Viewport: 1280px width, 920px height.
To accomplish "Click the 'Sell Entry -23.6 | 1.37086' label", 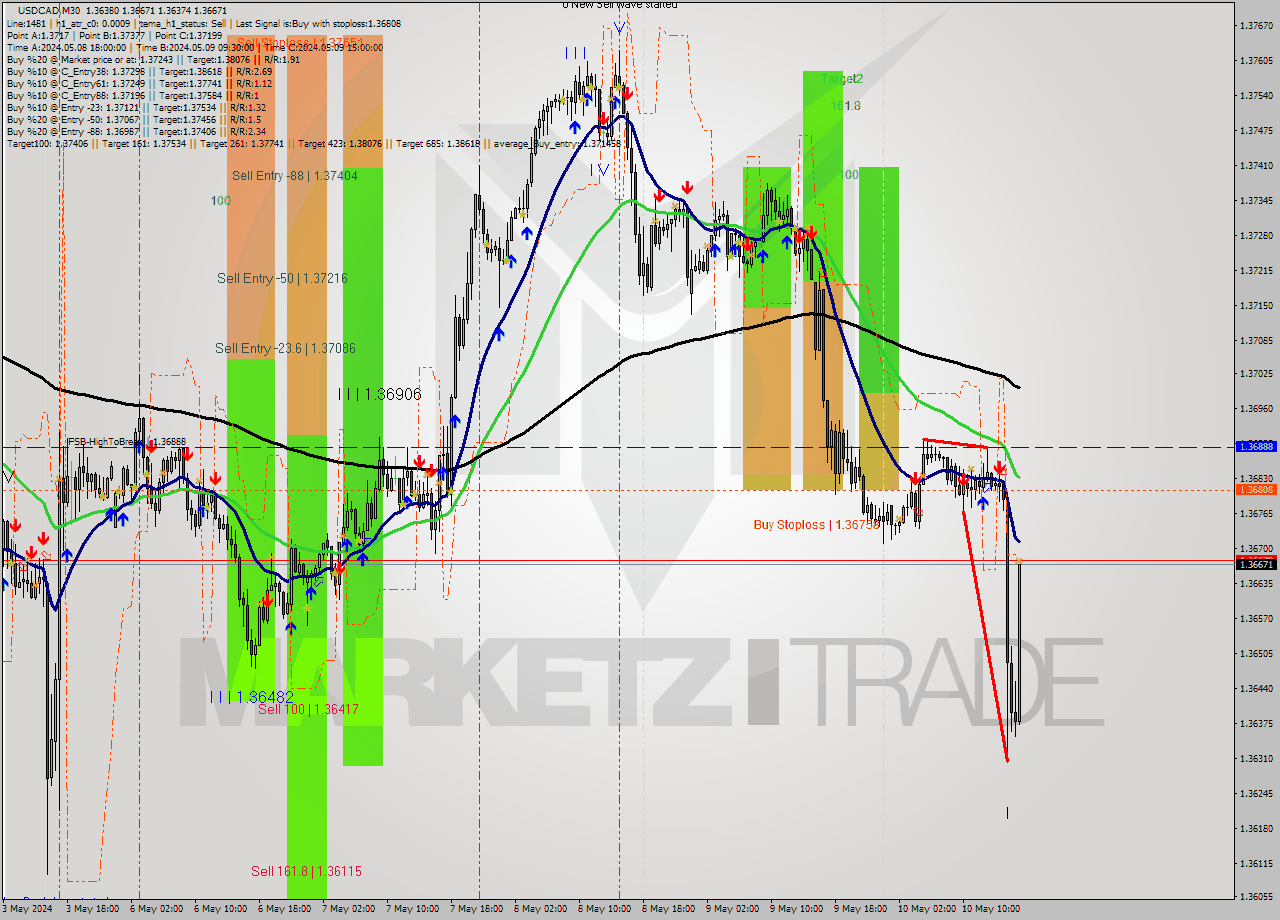I will click(x=285, y=348).
